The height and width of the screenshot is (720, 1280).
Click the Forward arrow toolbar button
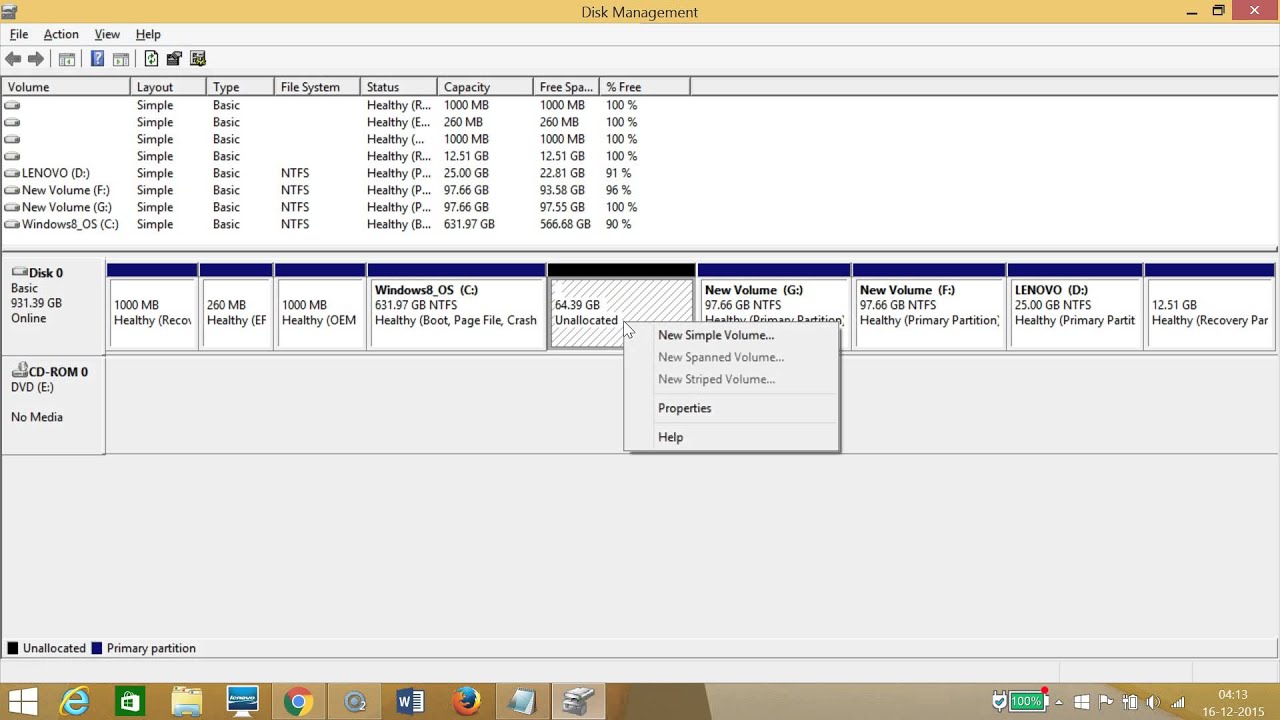click(x=36, y=59)
